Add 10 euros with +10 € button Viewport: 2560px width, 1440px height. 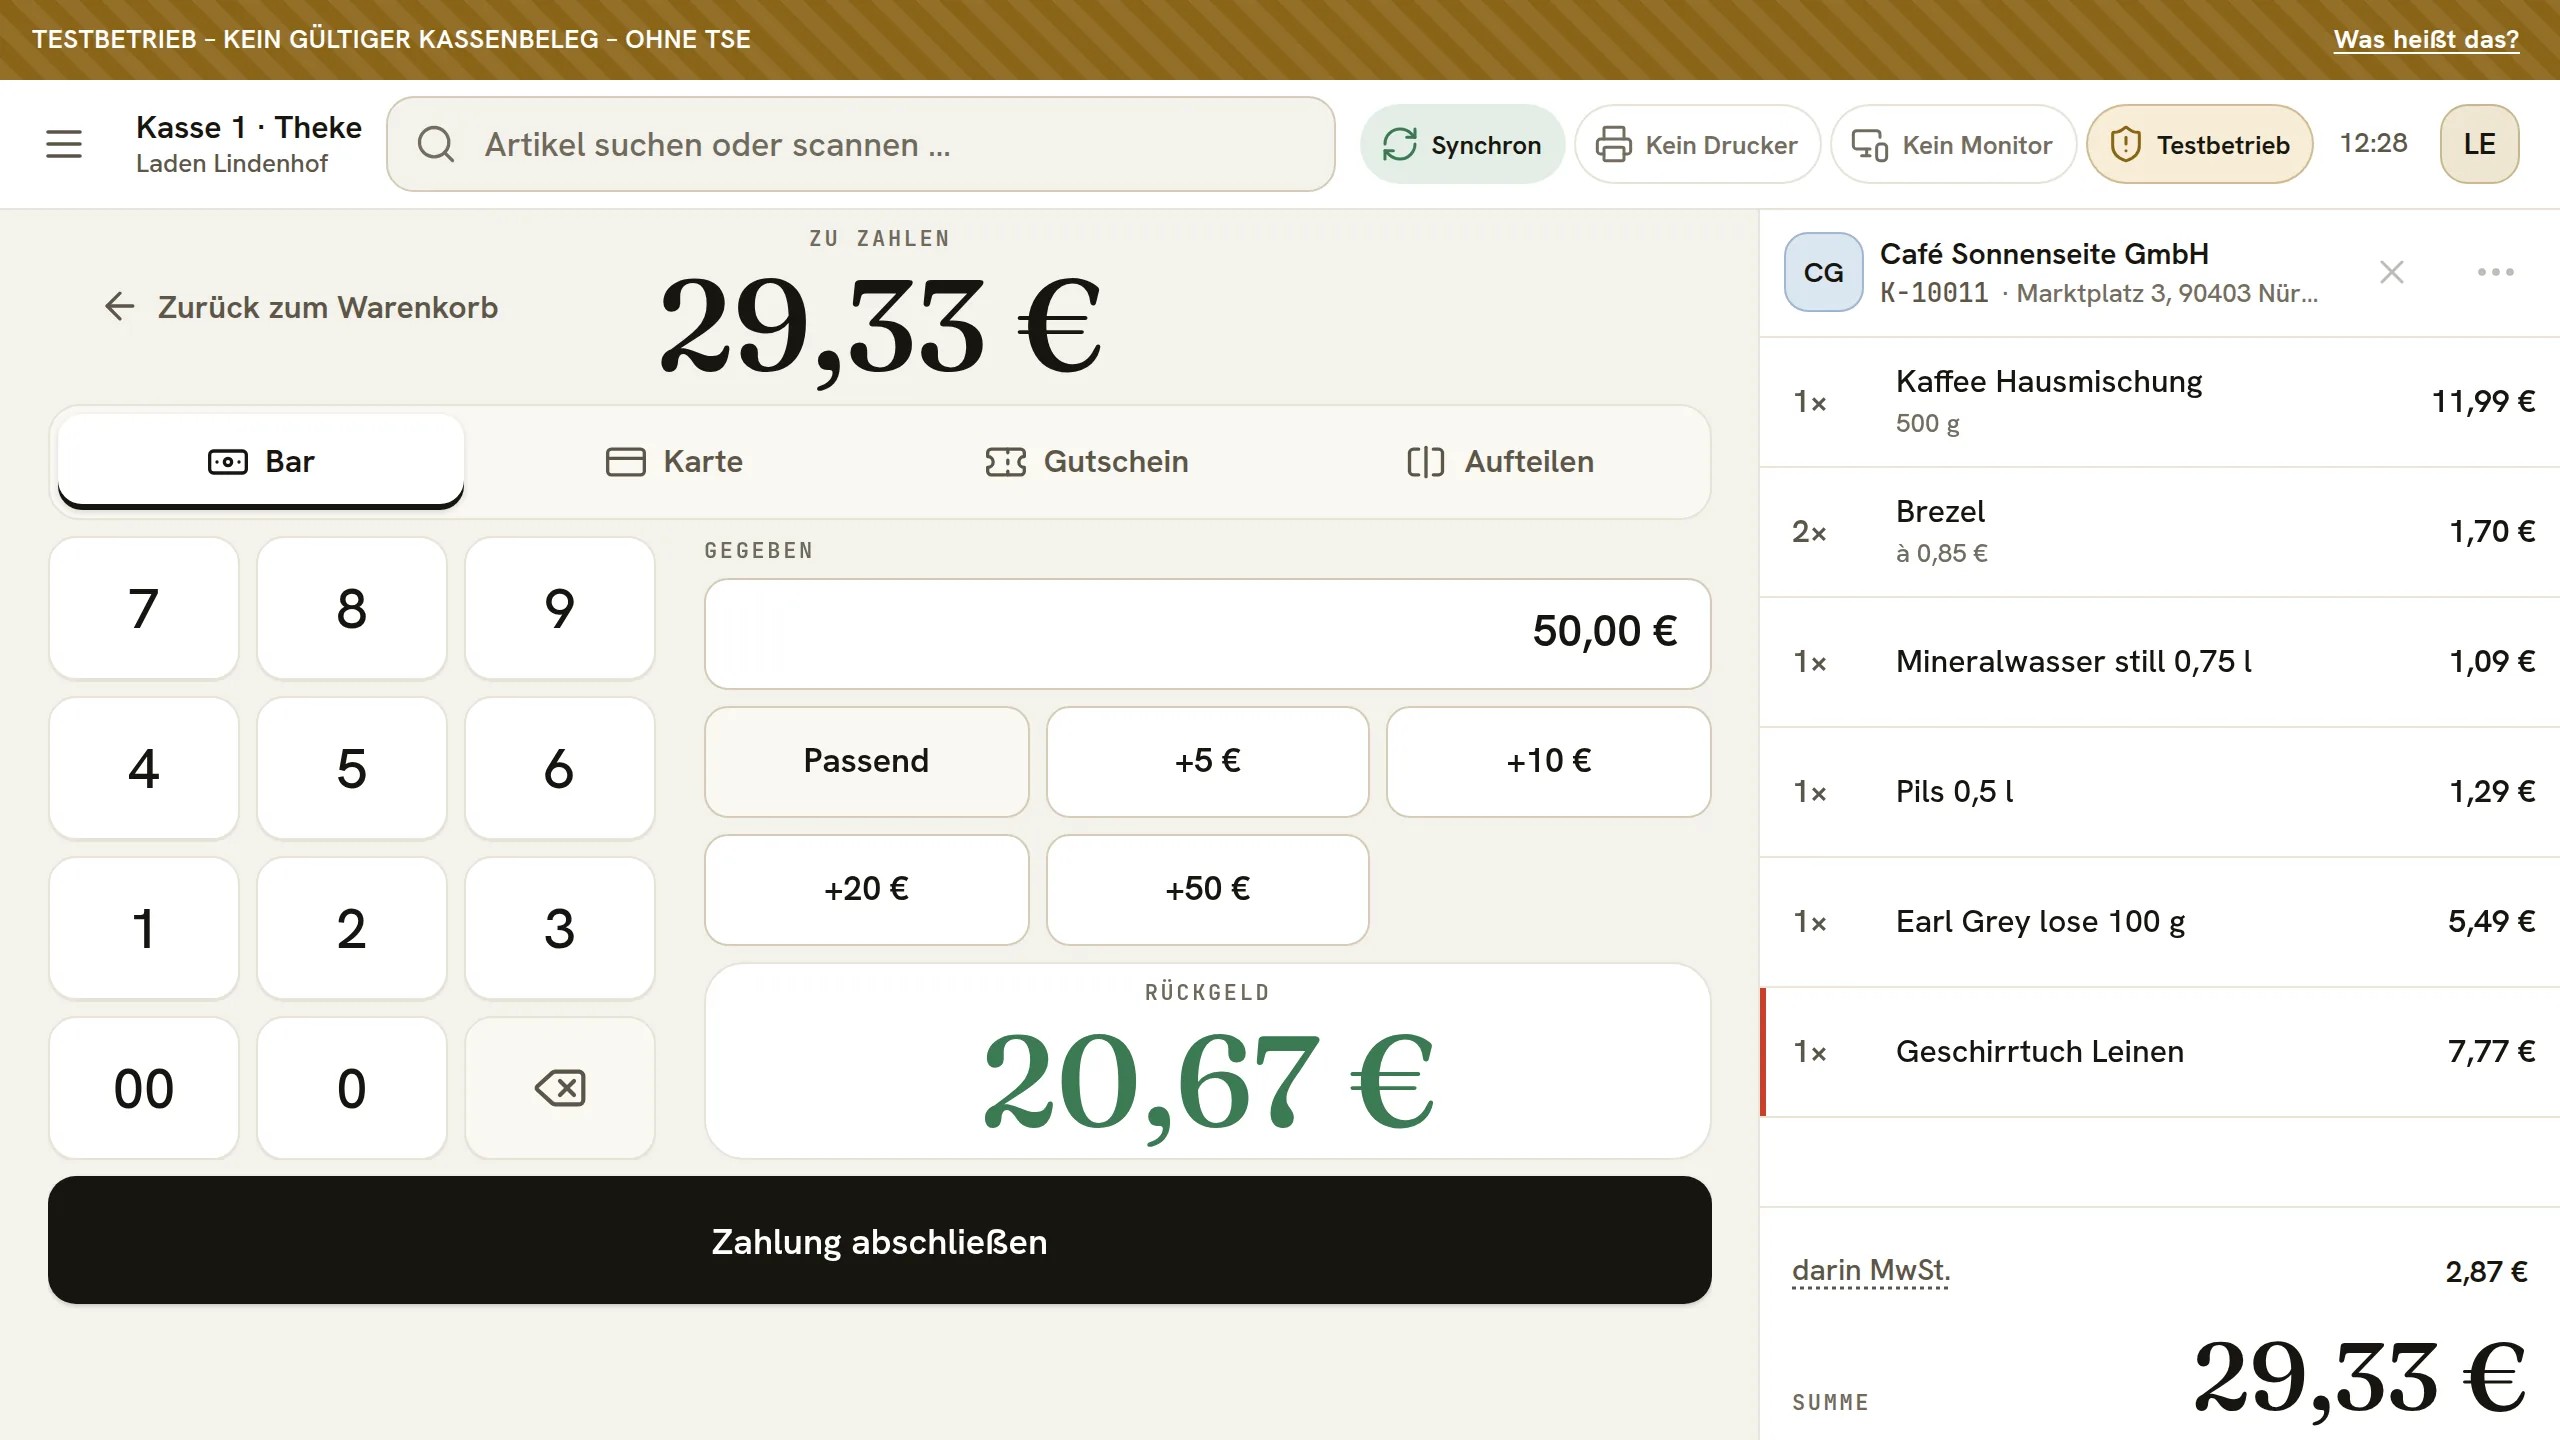[1549, 761]
